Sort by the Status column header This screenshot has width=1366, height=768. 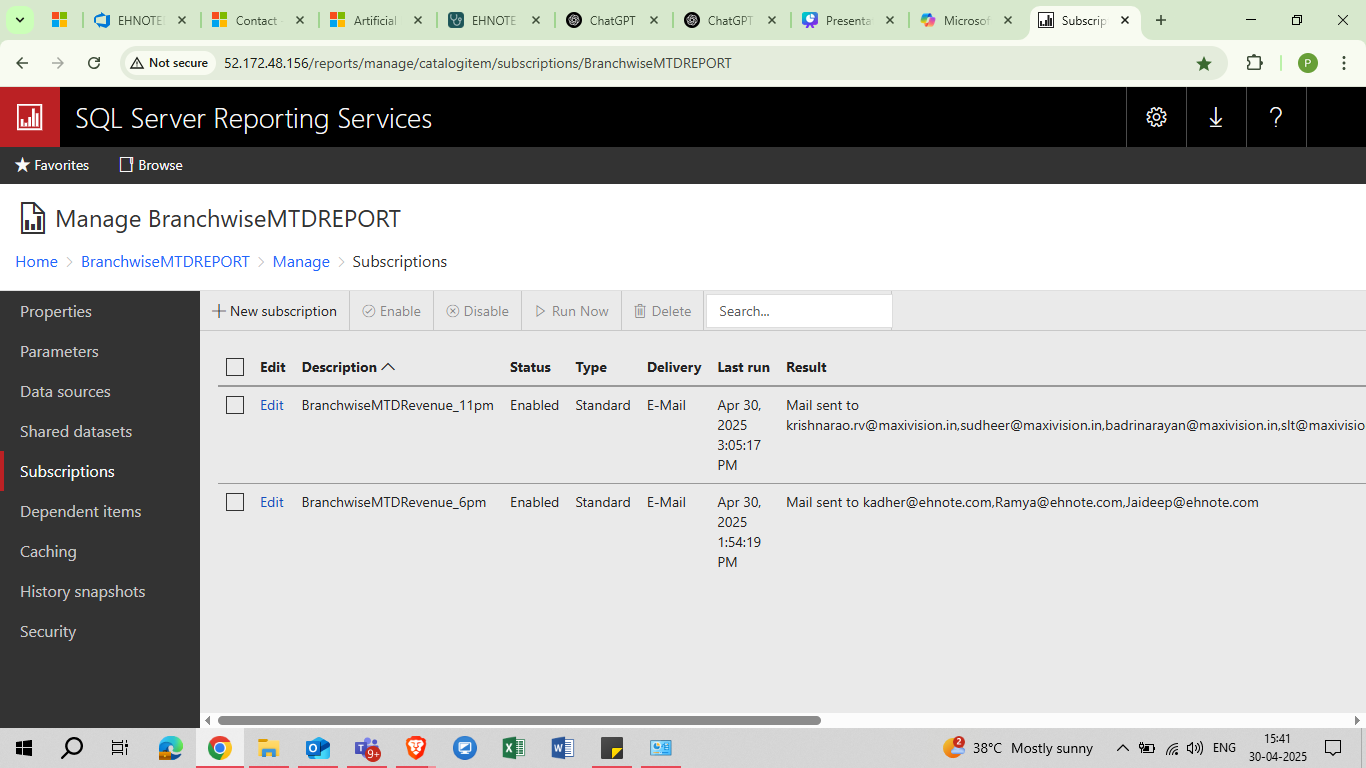530,367
